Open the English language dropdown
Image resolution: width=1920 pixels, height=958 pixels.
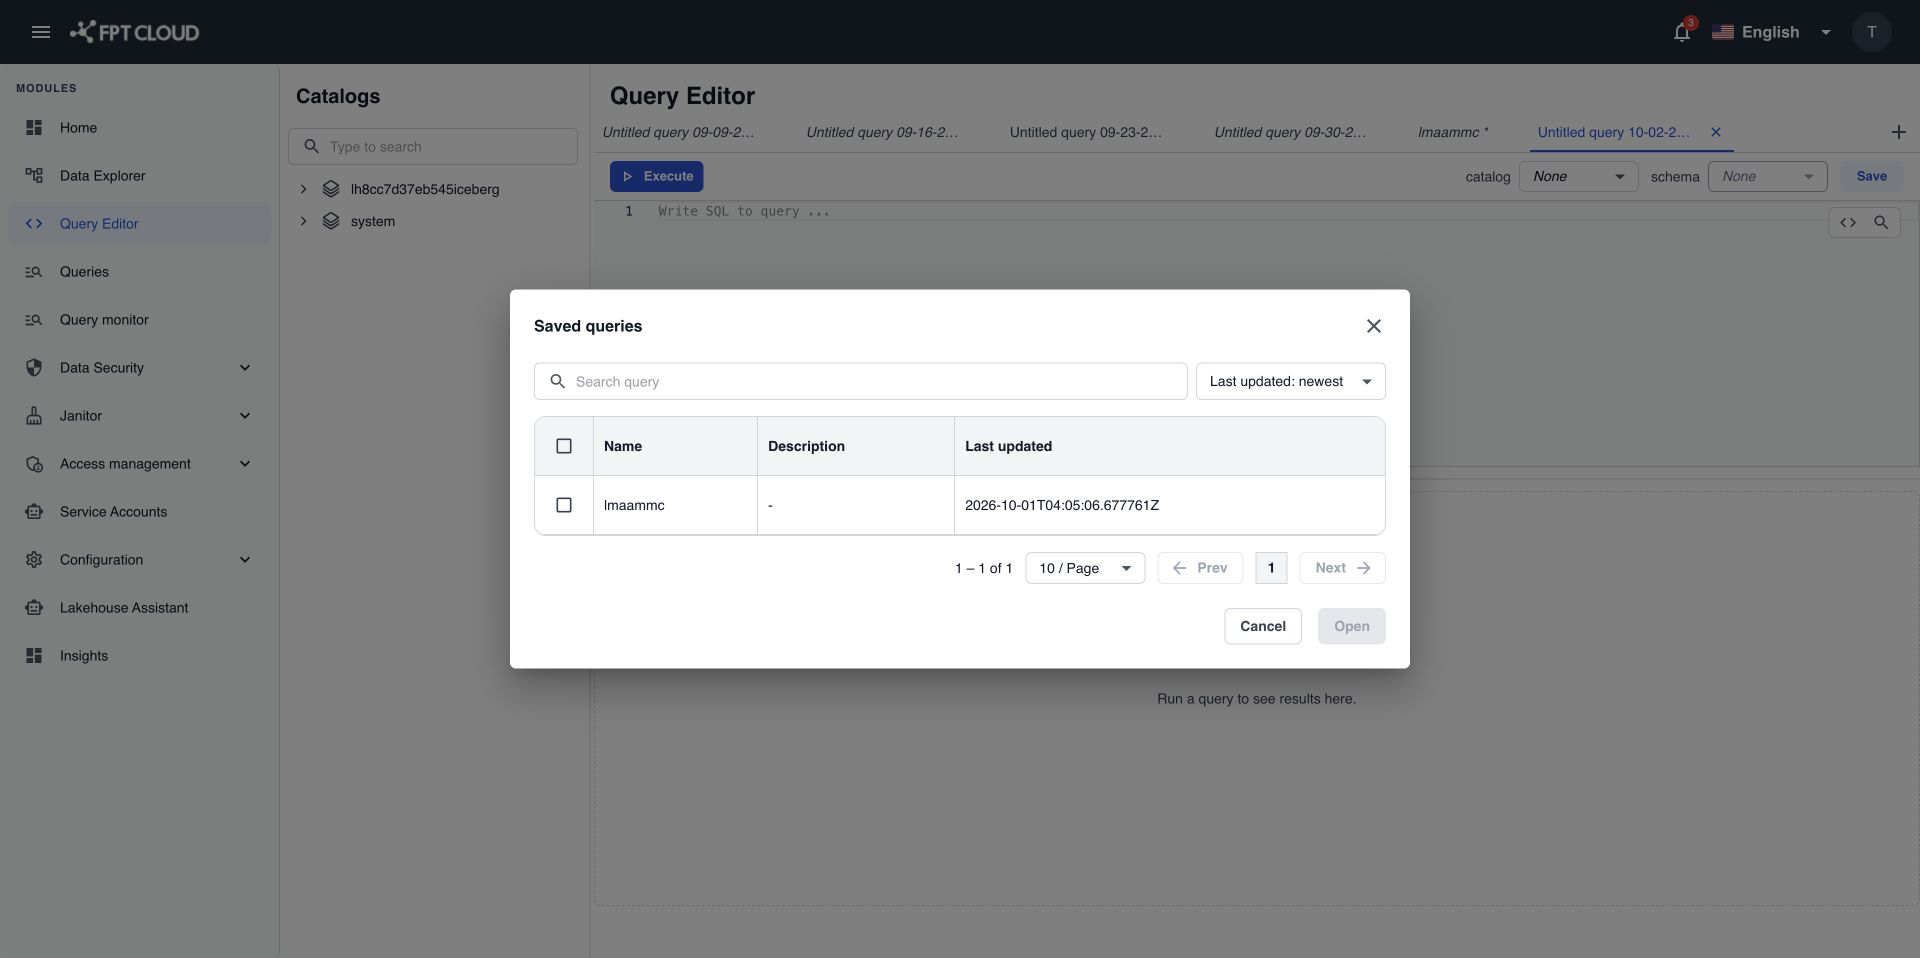[x=1771, y=32]
